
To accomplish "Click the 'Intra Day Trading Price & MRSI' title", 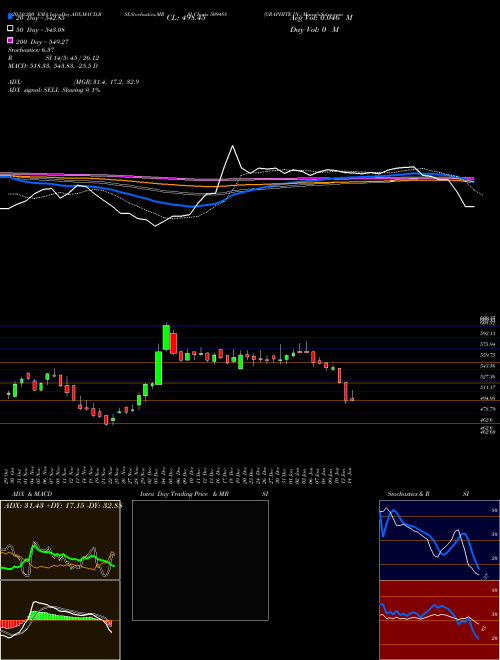I will click(x=204, y=494).
